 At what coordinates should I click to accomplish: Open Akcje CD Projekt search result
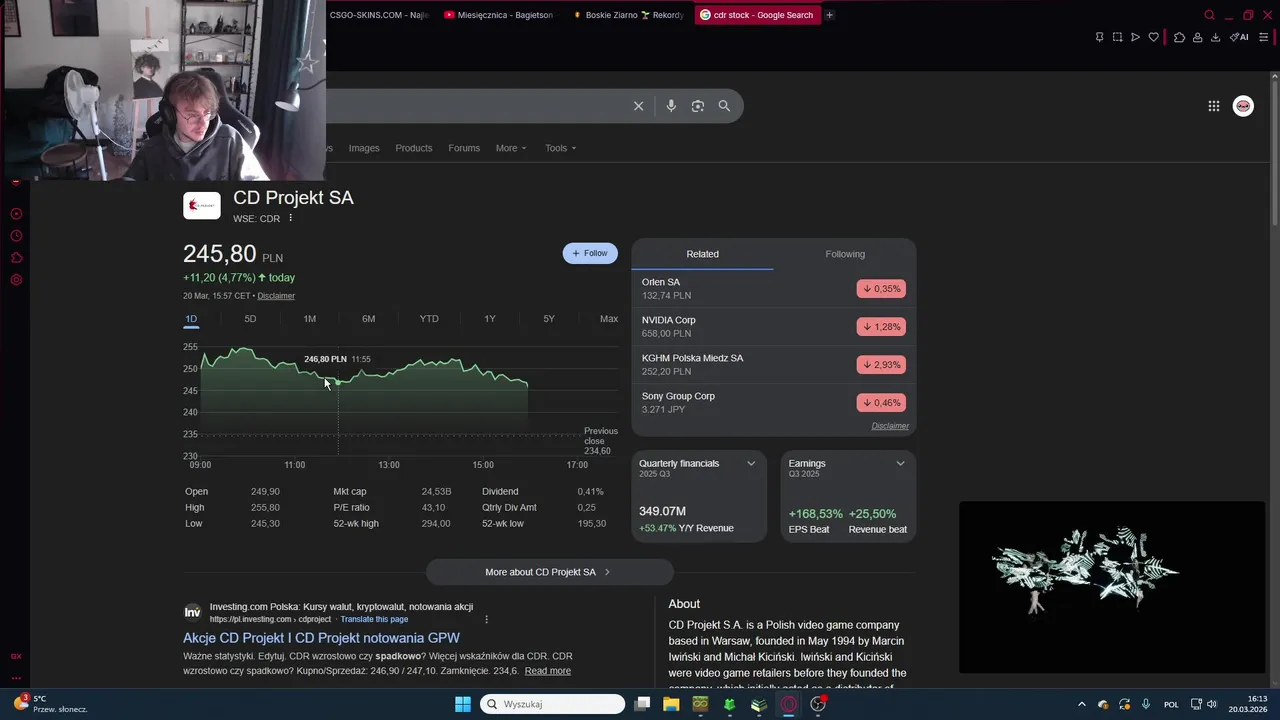coord(321,638)
